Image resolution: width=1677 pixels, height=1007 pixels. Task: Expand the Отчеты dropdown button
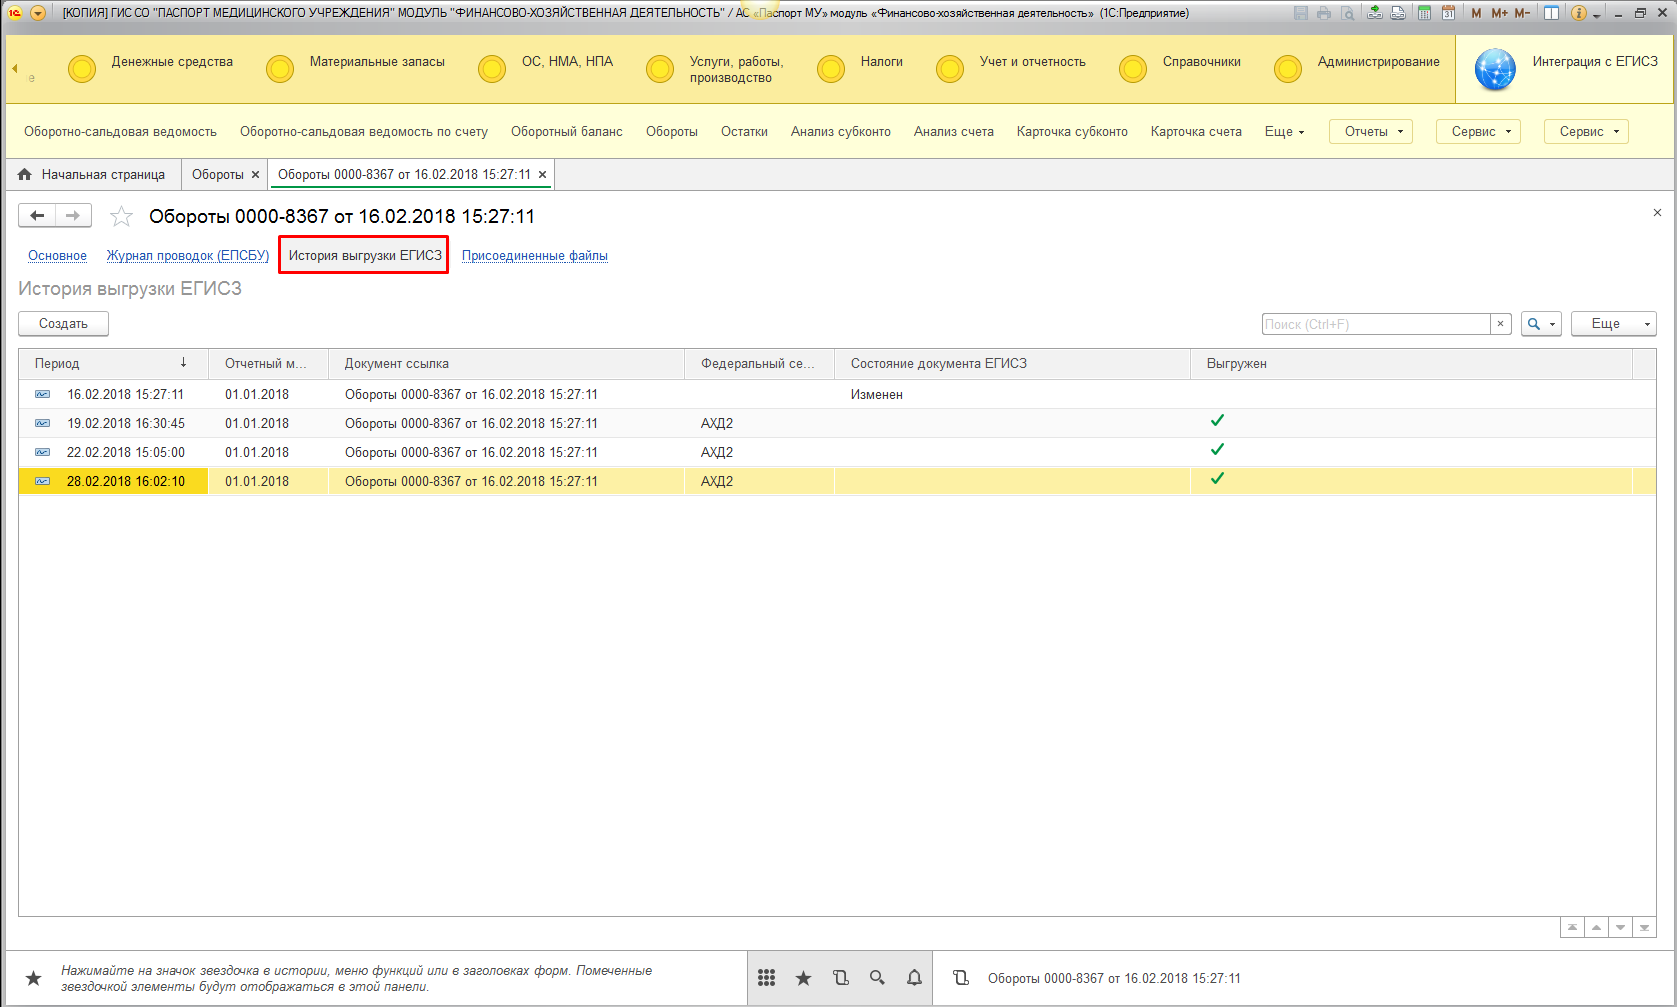click(1370, 132)
